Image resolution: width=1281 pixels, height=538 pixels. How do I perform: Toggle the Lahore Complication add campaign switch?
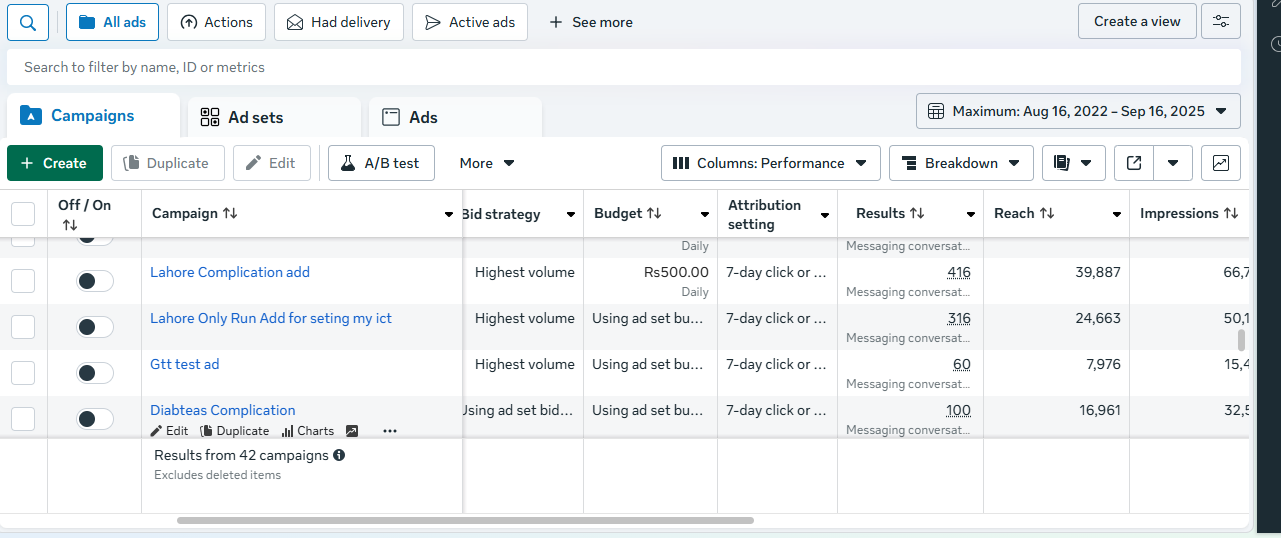pyautogui.click(x=95, y=281)
